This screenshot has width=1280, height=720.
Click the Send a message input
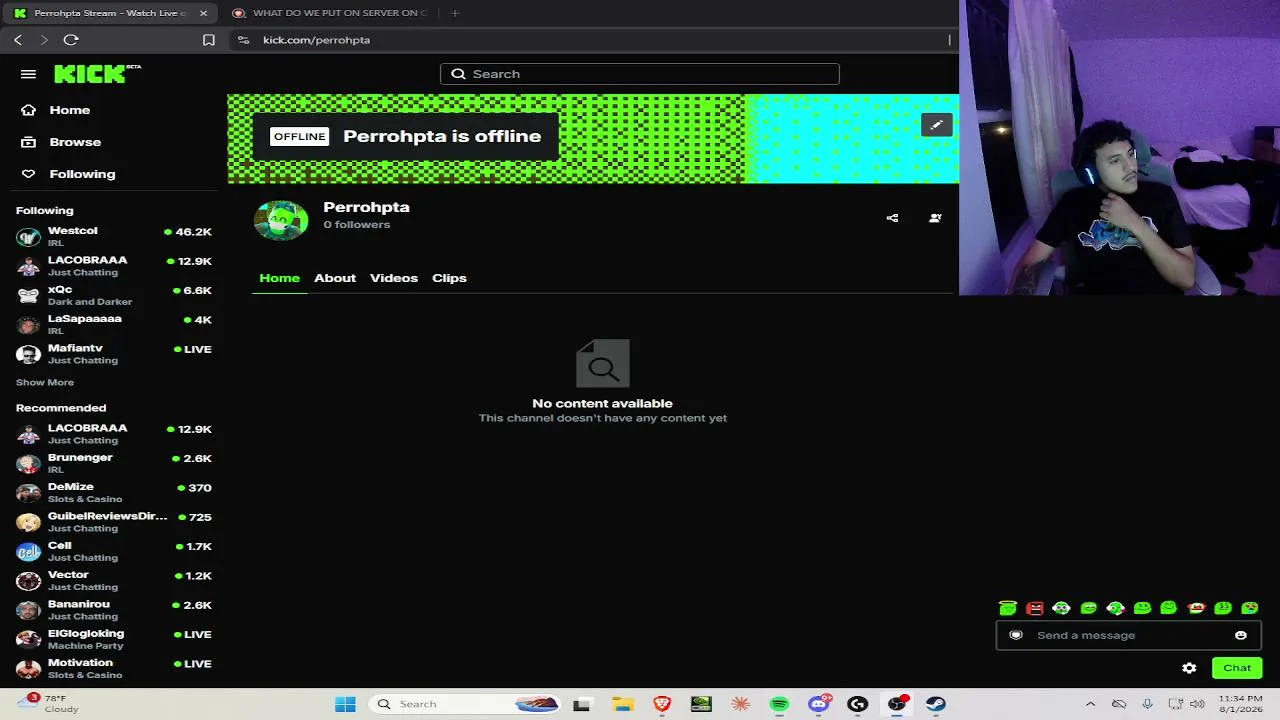point(1128,635)
